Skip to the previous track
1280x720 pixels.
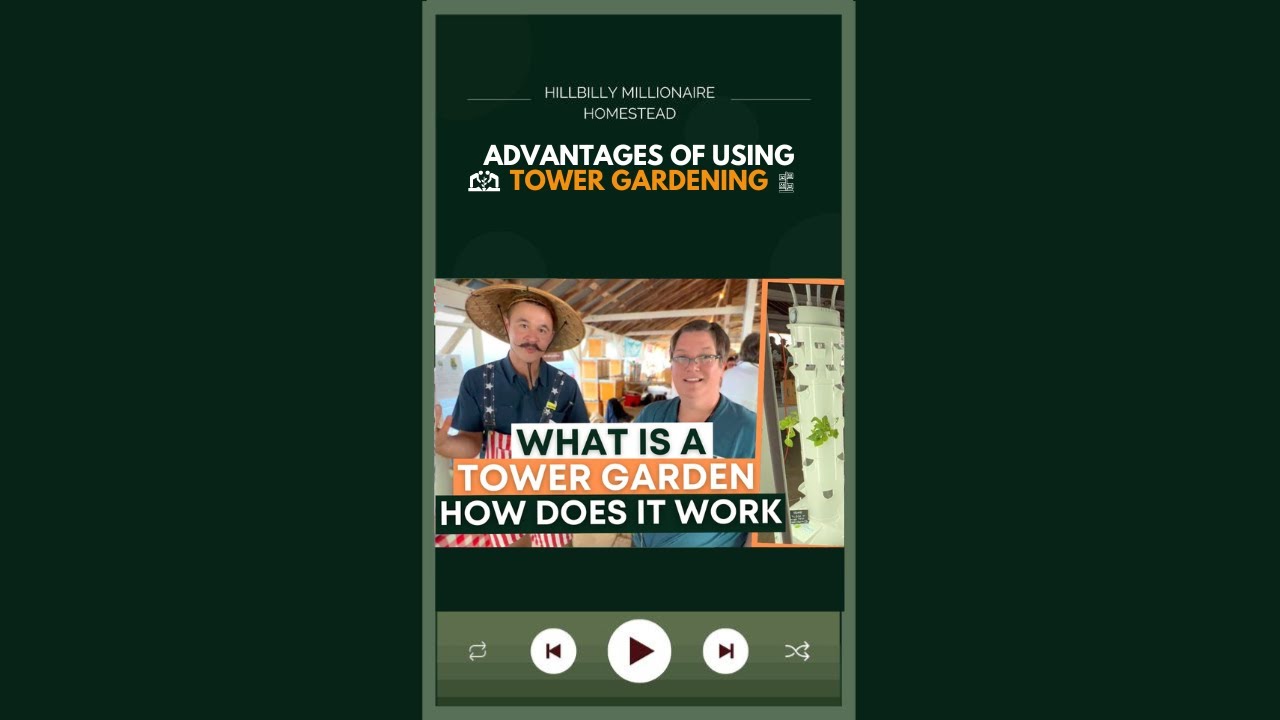[x=553, y=651]
